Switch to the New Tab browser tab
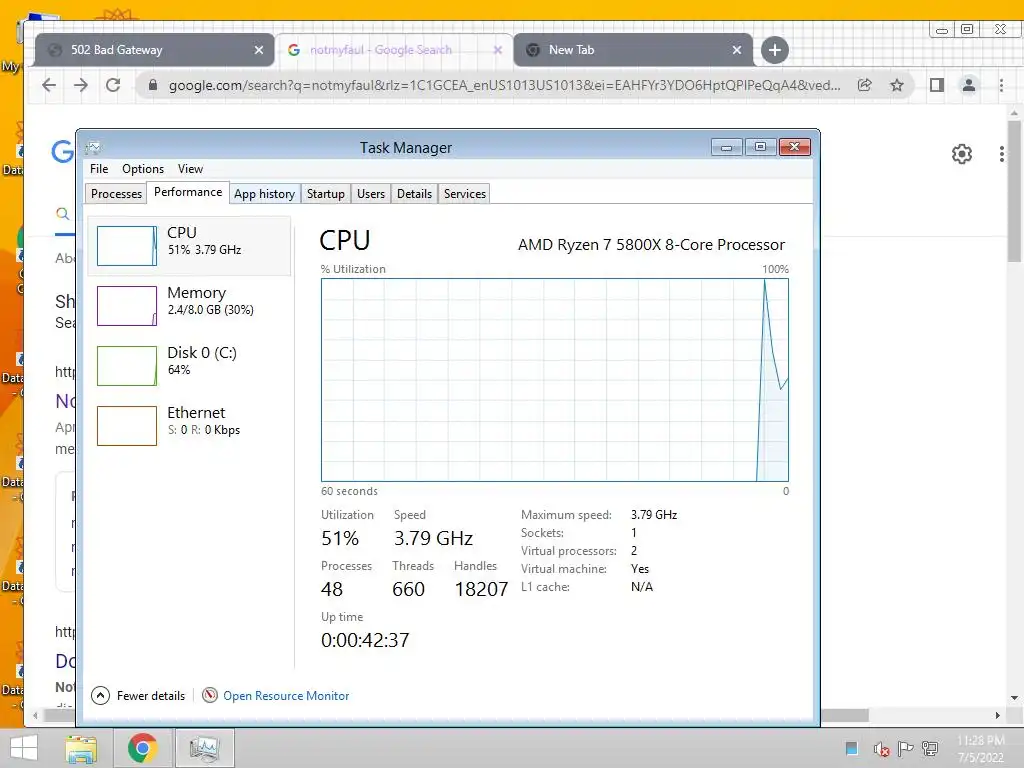This screenshot has height=768, width=1024. coord(632,50)
